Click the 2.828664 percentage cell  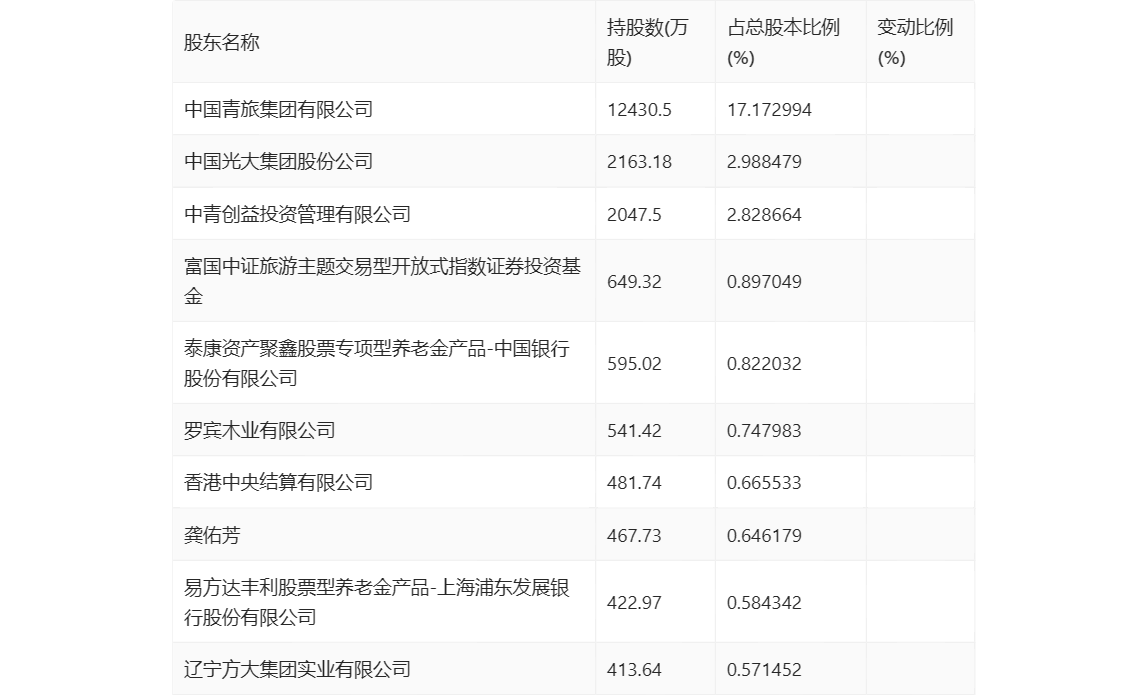point(764,215)
